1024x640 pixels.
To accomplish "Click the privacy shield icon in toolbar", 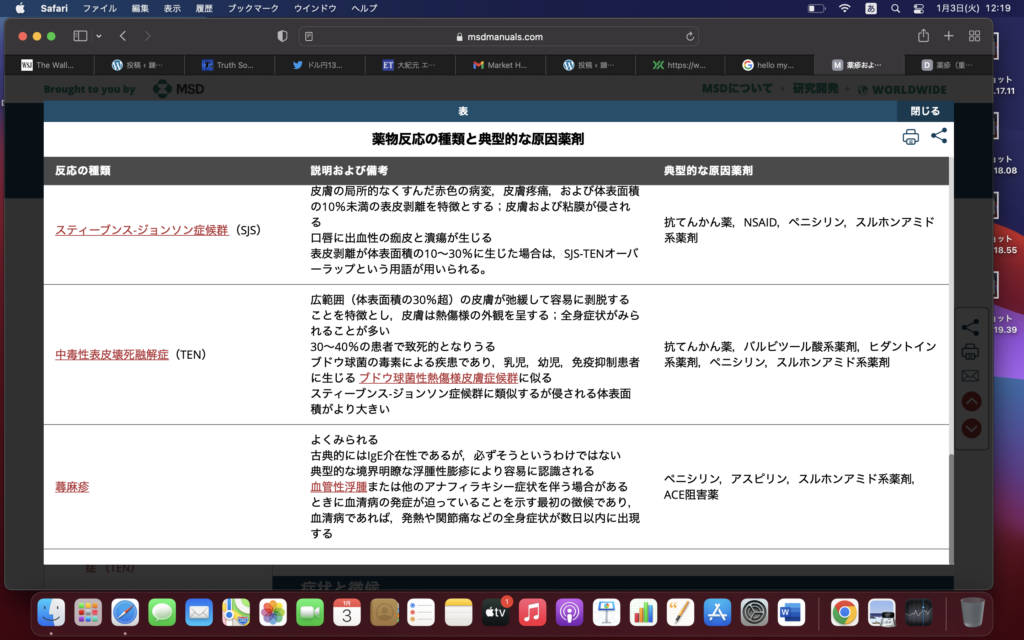I will pyautogui.click(x=282, y=36).
